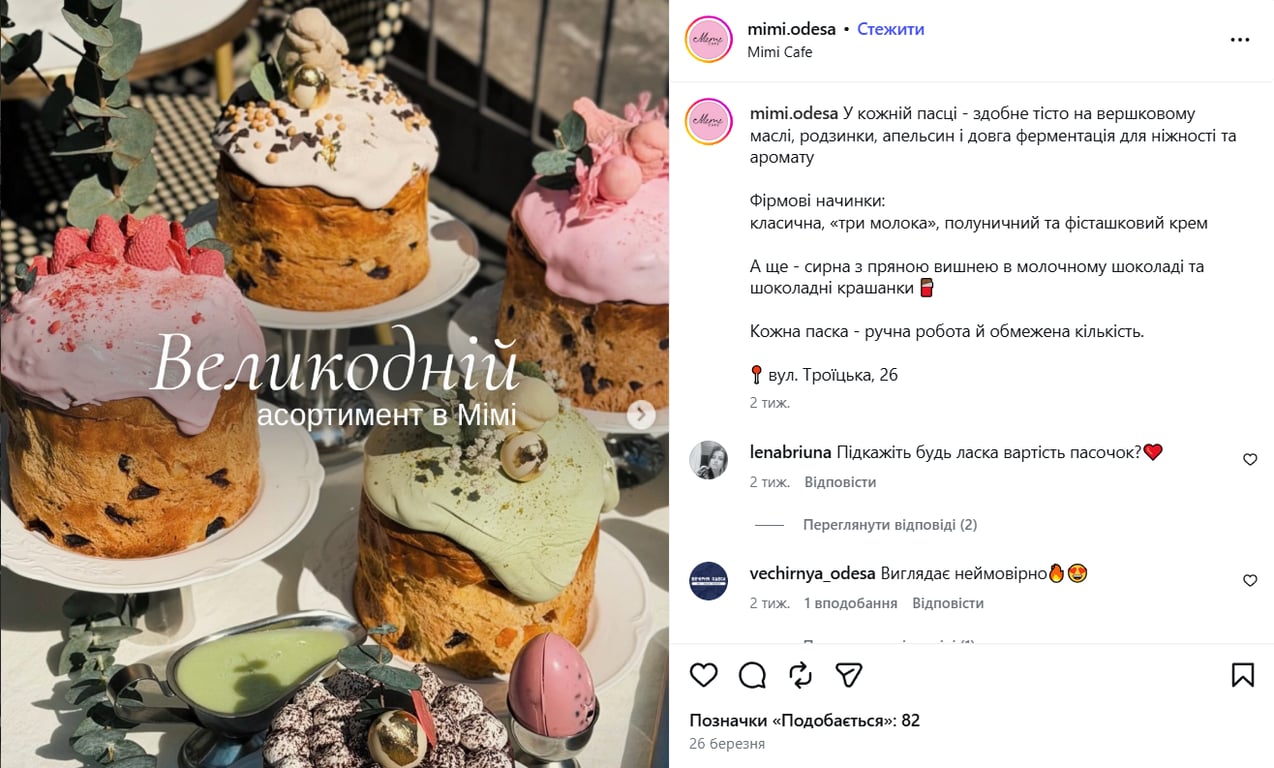Like lenabriuna's comment heart
This screenshot has width=1274, height=768.
coord(1250,459)
